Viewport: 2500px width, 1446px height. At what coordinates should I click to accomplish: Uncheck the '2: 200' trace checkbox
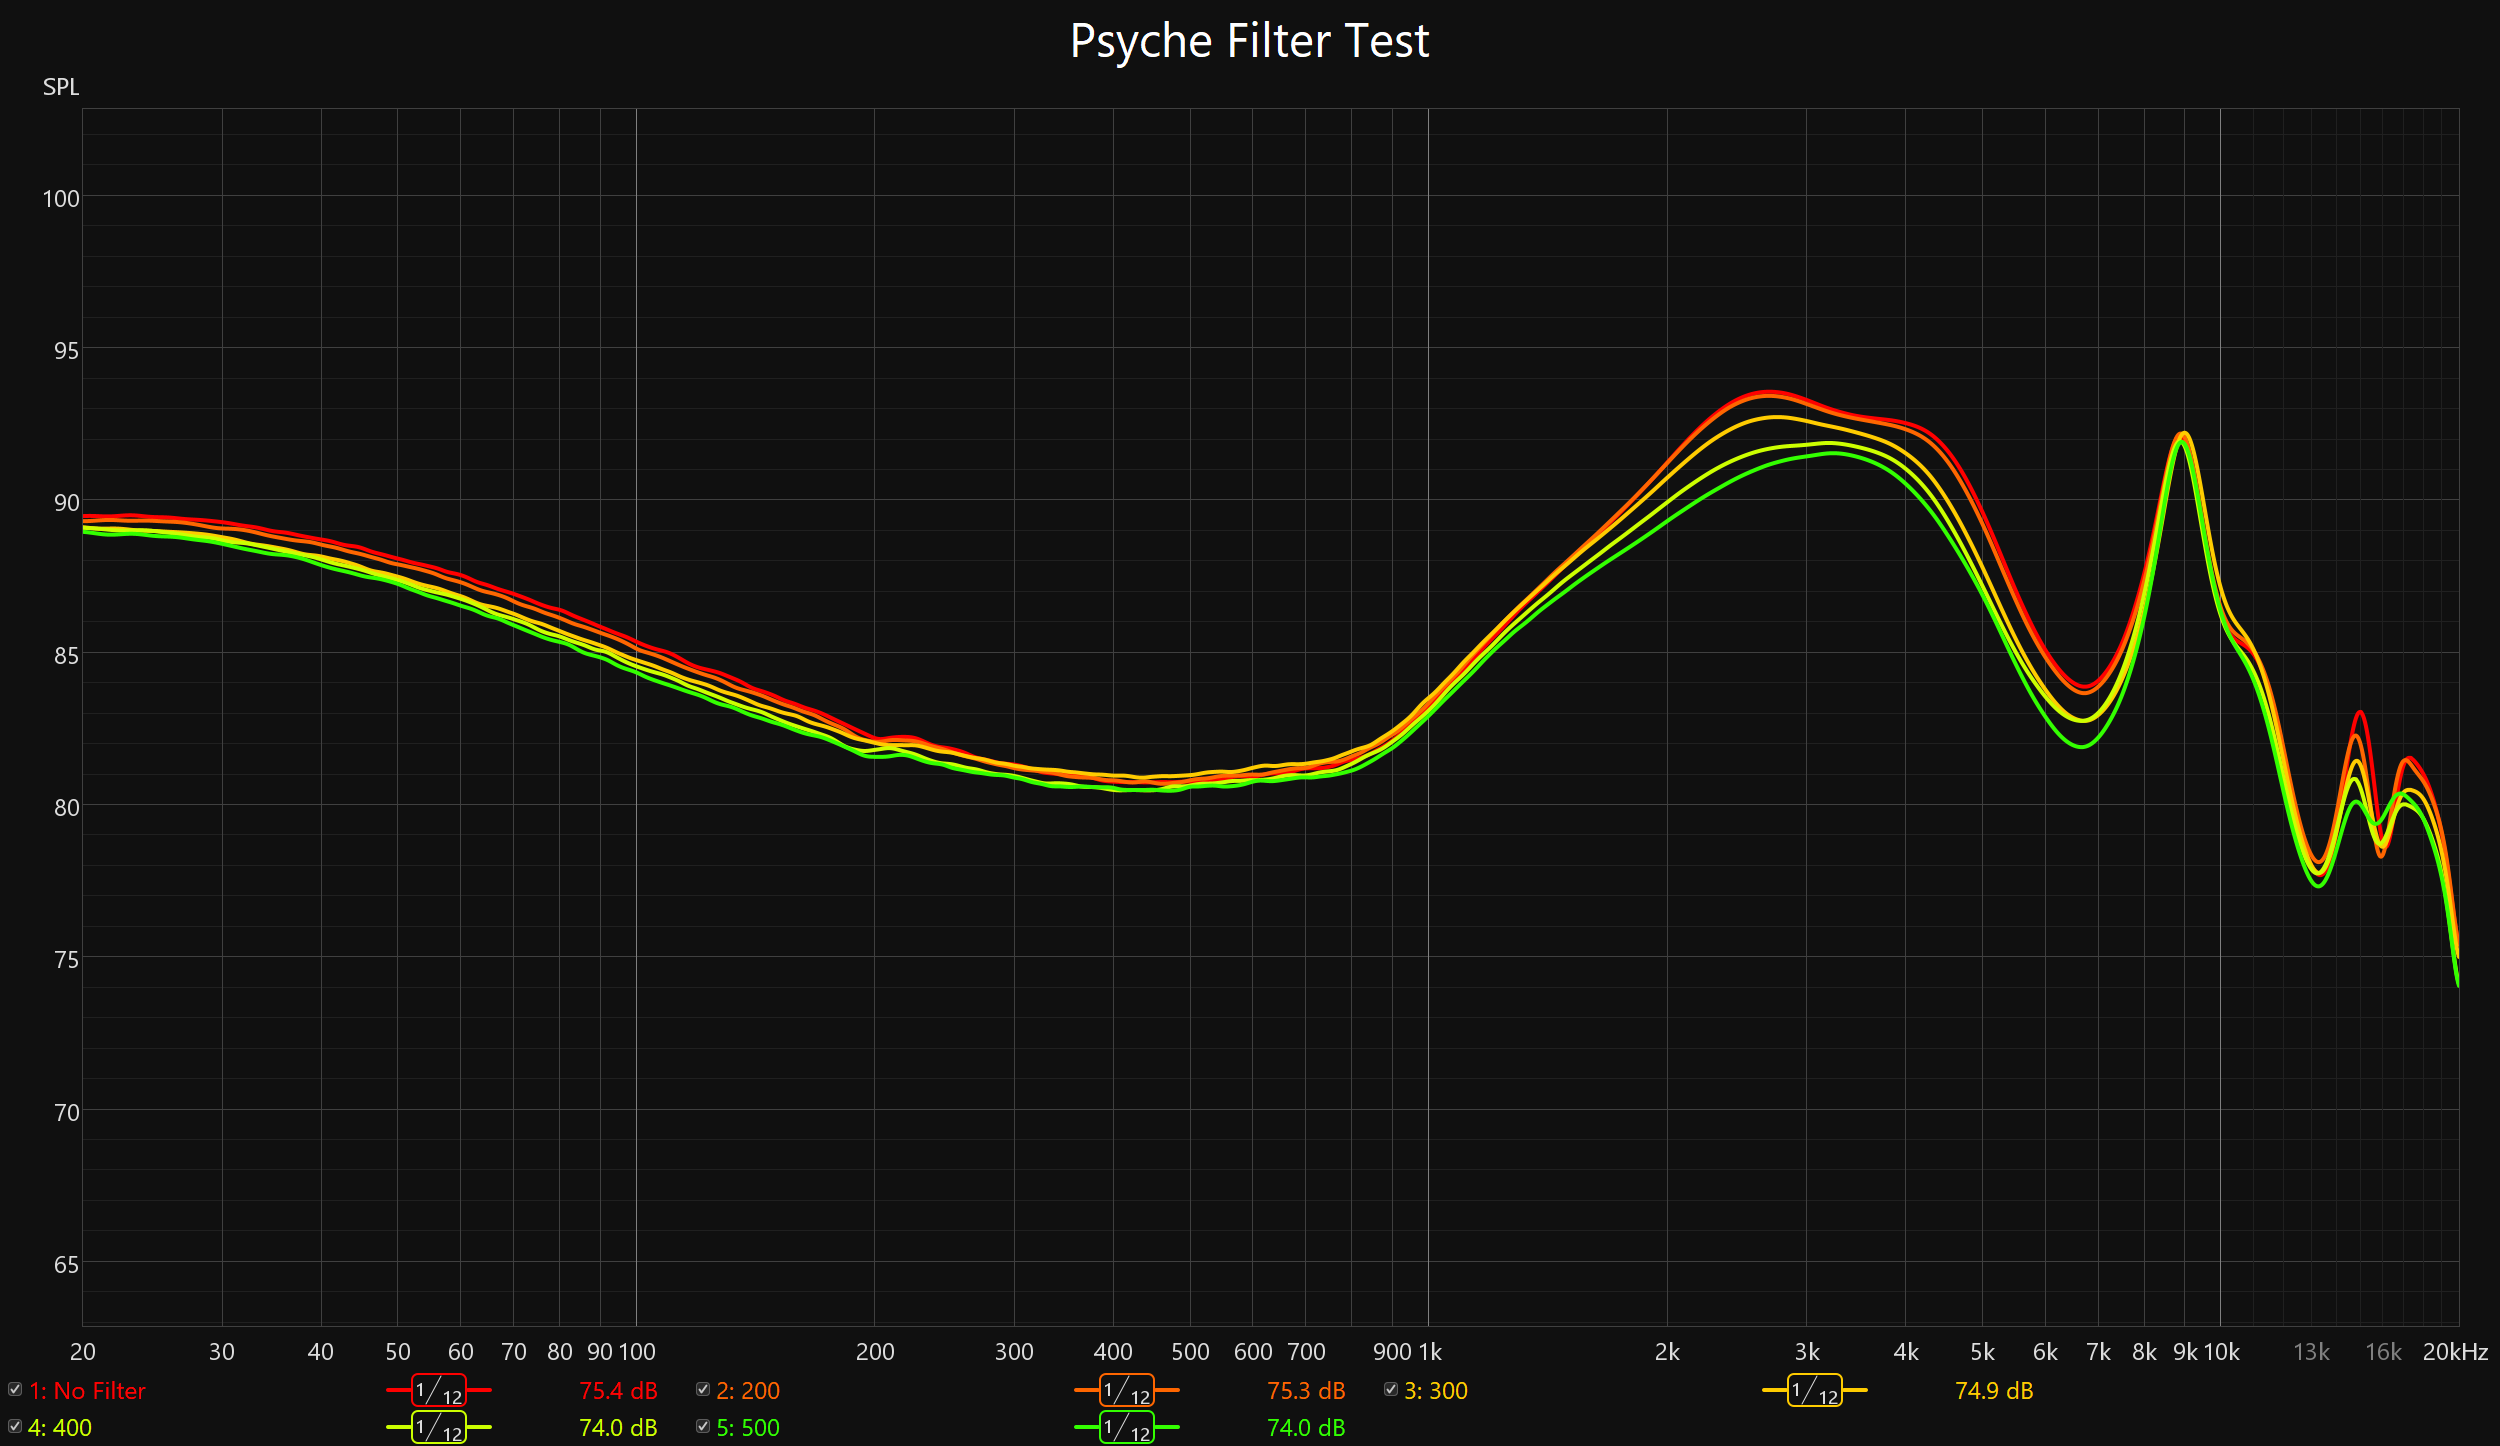tap(703, 1389)
